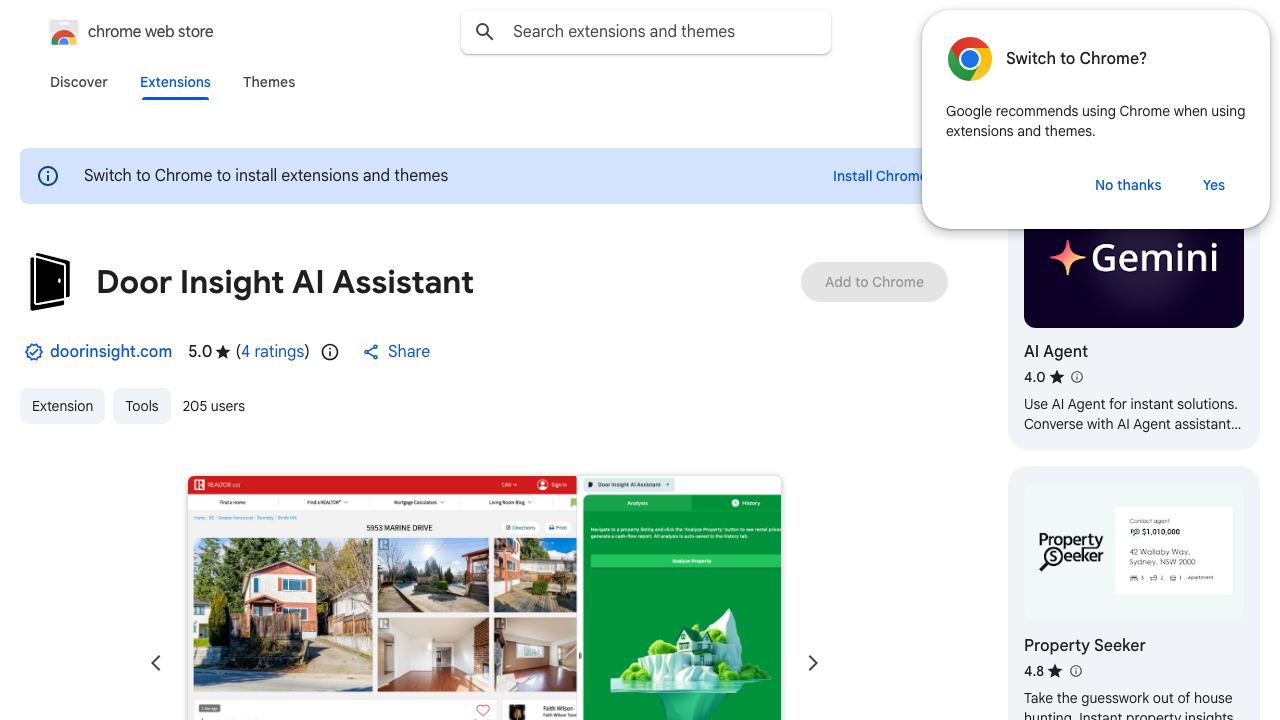Click the Chrome logo in the popup
This screenshot has width=1280, height=720.
(969, 59)
